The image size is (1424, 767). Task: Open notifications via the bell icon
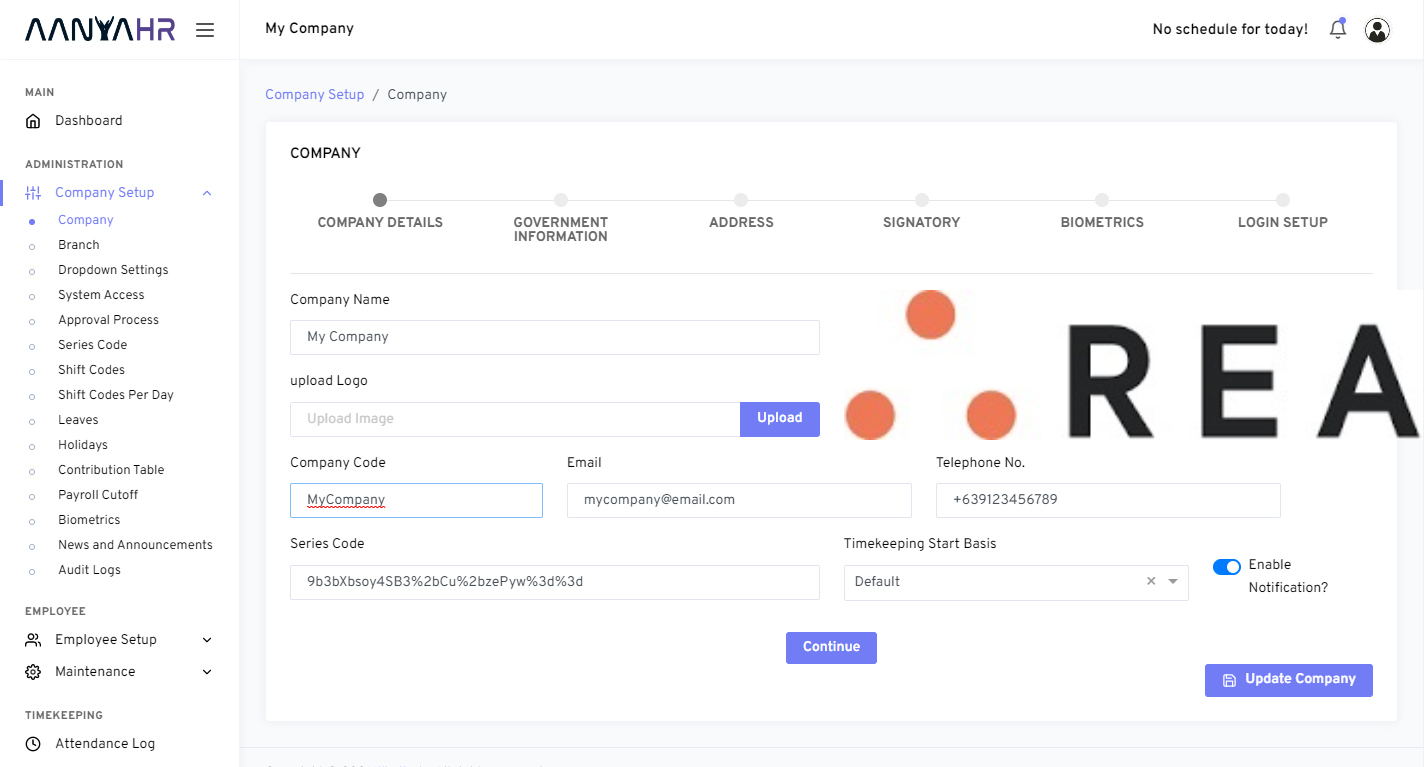click(1337, 29)
